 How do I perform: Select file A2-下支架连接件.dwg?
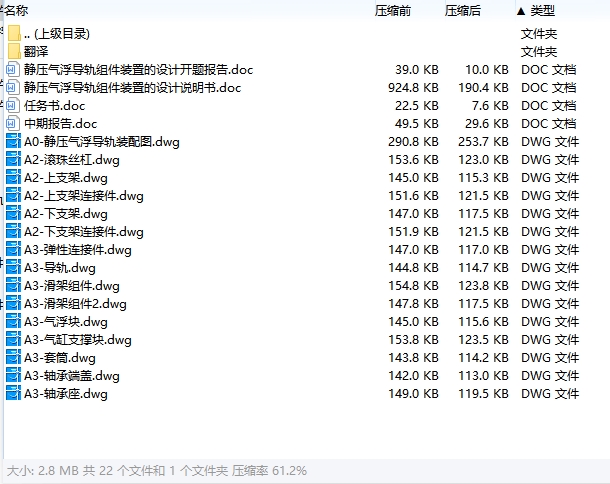(84, 231)
